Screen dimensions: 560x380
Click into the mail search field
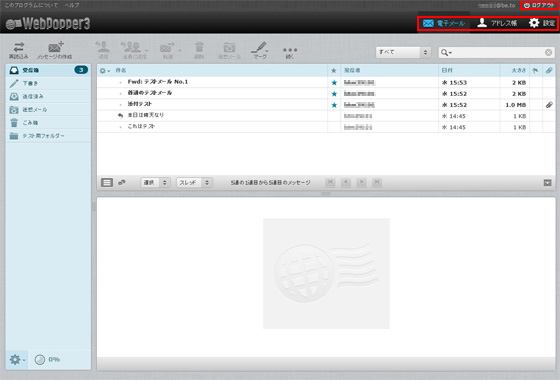coord(498,53)
